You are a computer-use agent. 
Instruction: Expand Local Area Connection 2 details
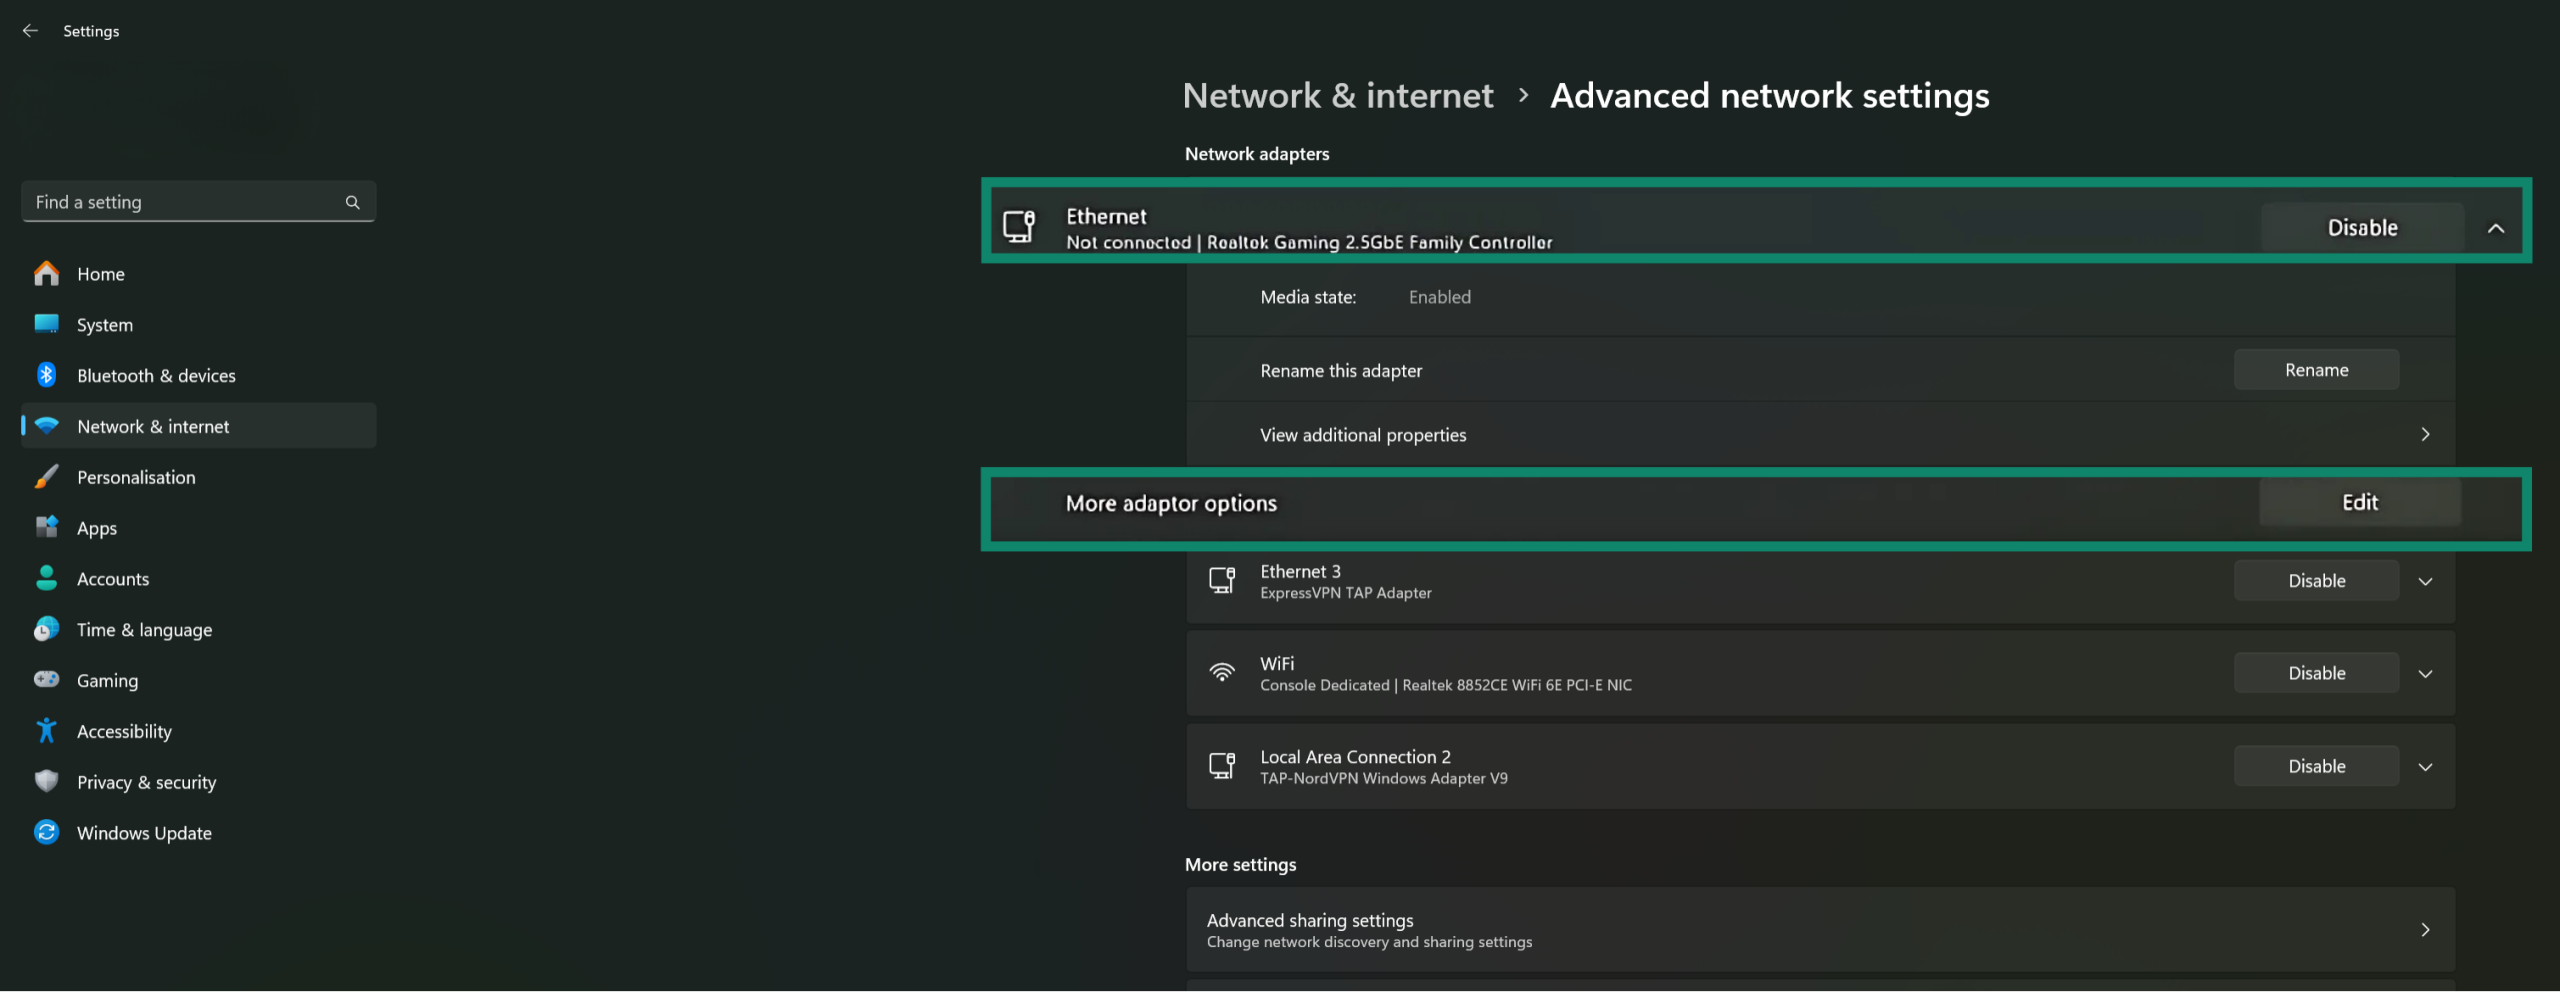pos(2425,767)
